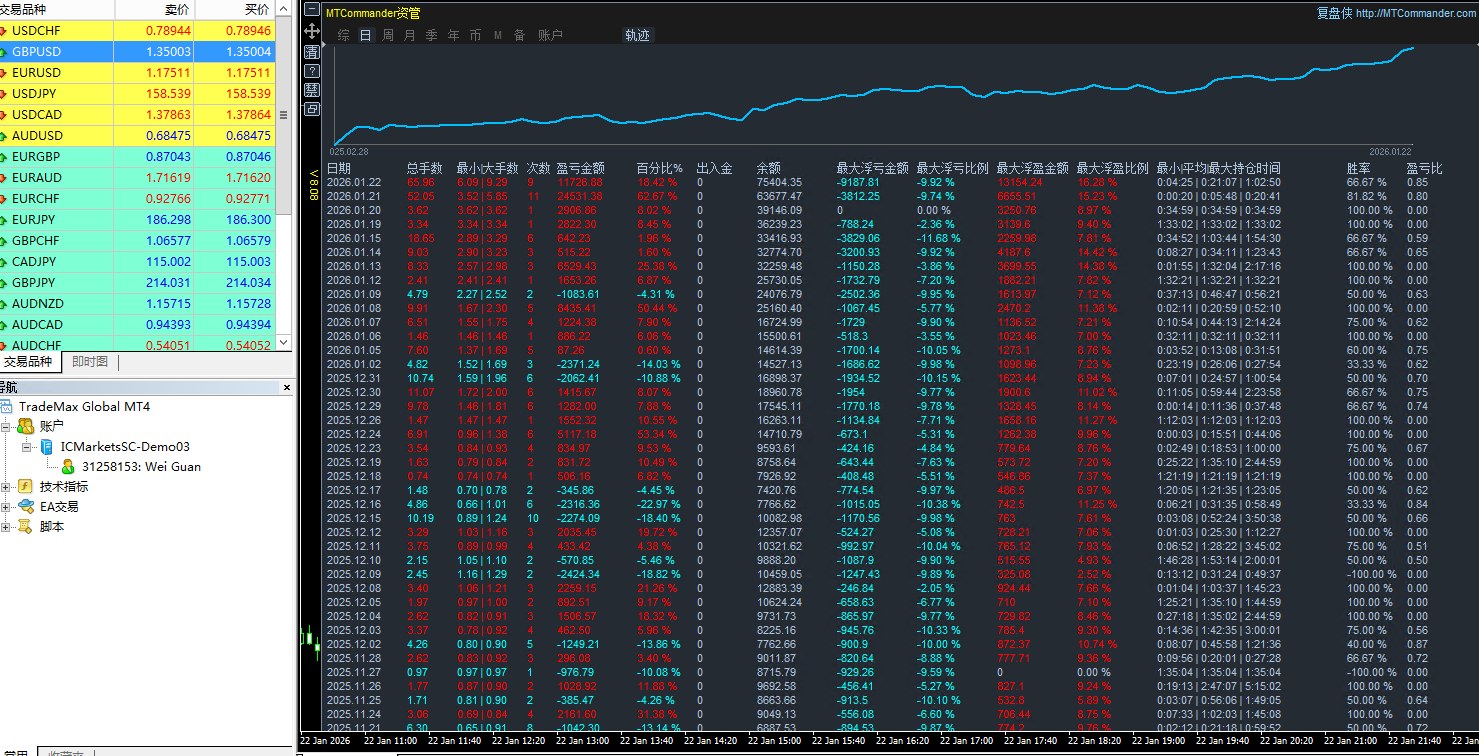The image size is (1479, 756).
Task: Switch to 月 monthly period view
Action: tap(410, 35)
